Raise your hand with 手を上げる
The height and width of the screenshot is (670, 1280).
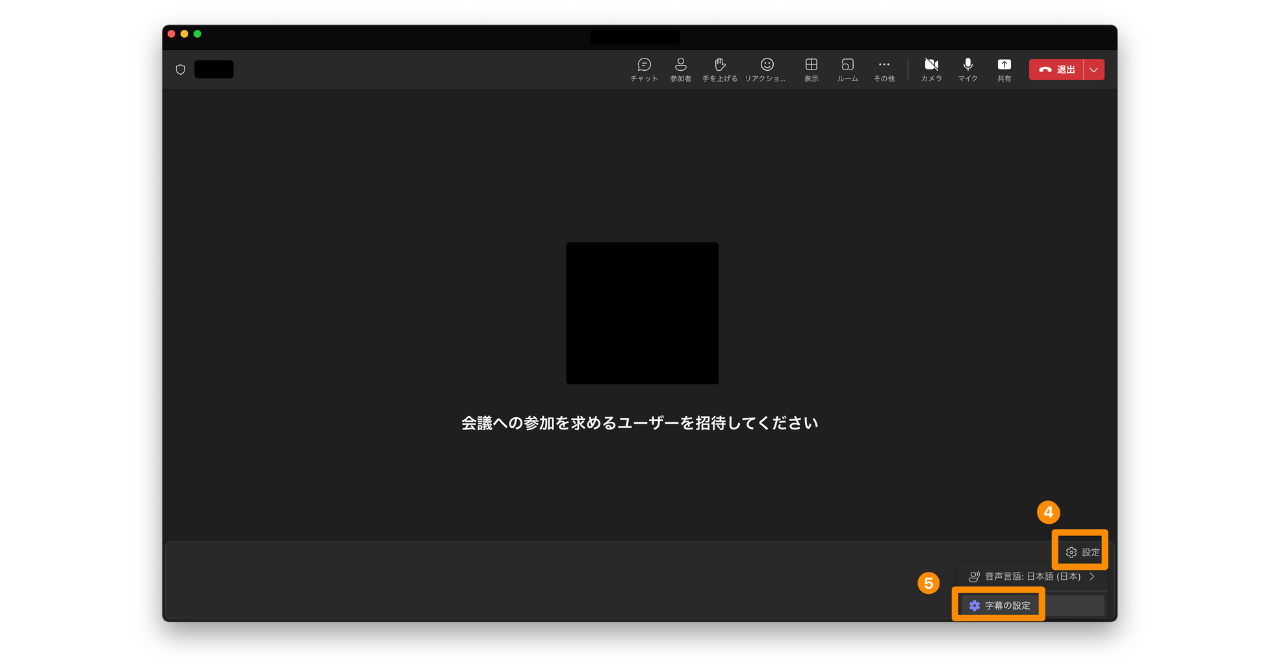pyautogui.click(x=719, y=69)
